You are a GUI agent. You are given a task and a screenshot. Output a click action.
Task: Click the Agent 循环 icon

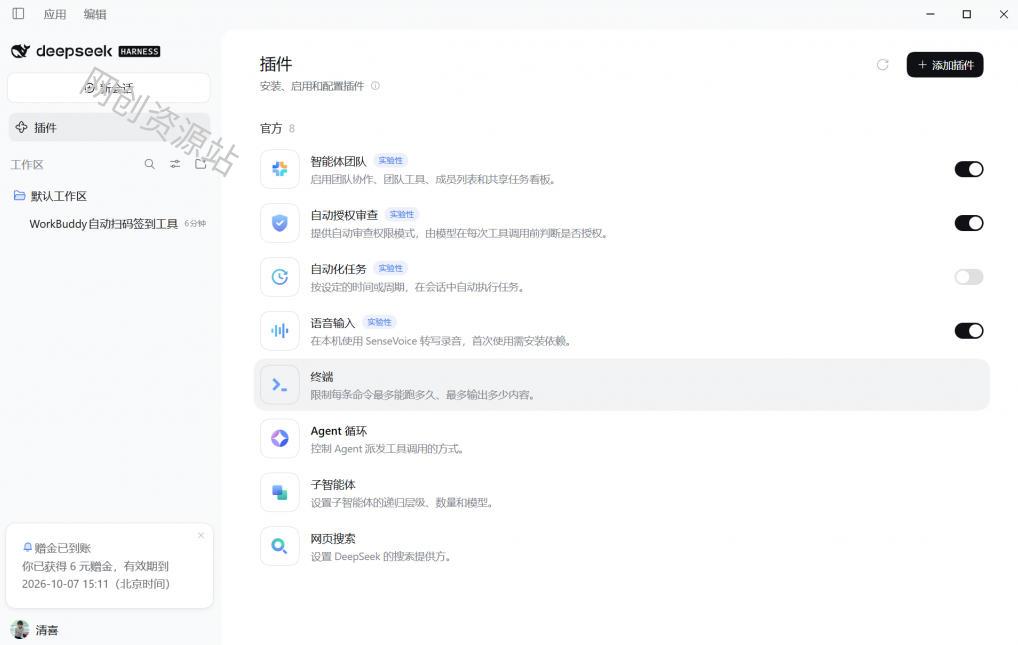280,438
